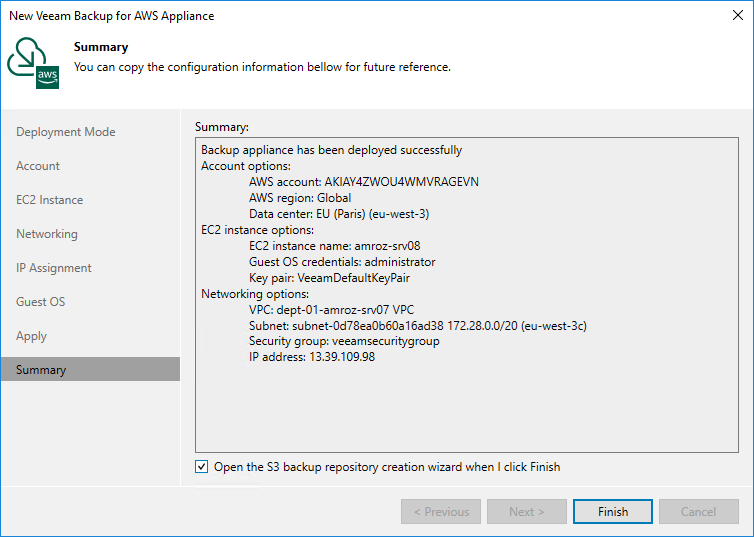This screenshot has height=537, width=754.
Task: Open the Guest OS step
Action: pos(41,302)
